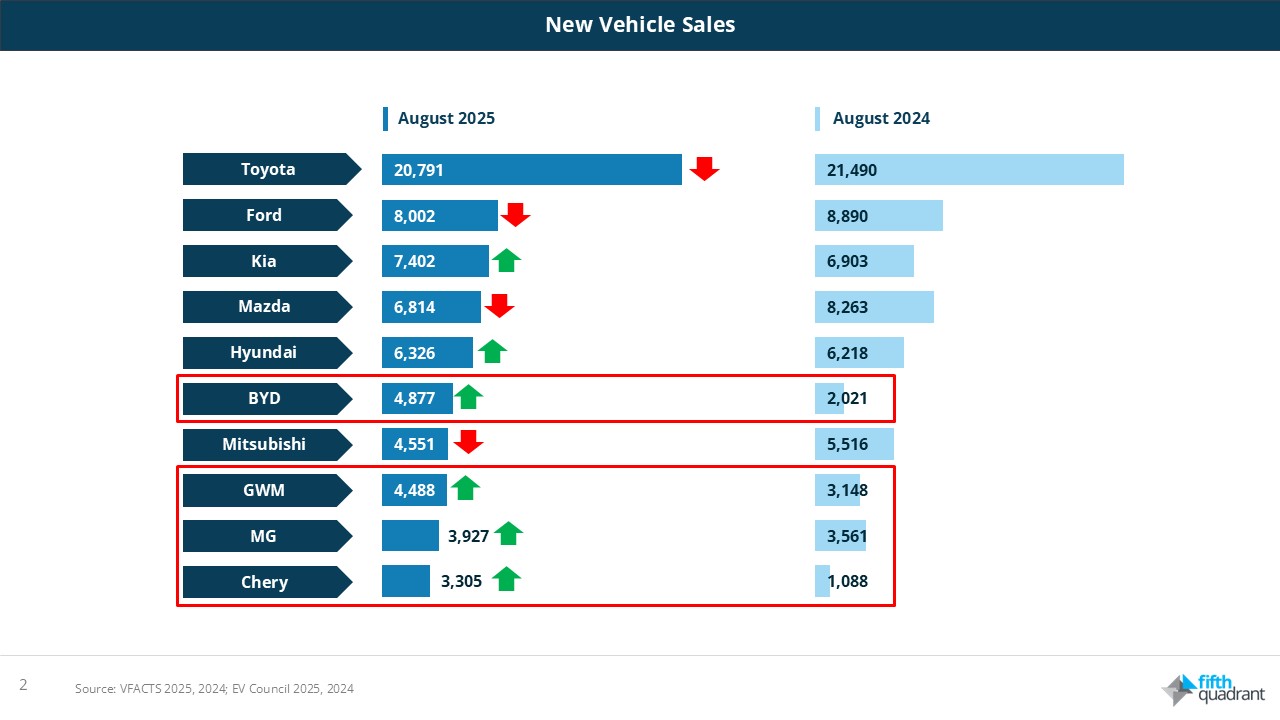Viewport: 1280px width, 720px height.
Task: Click the green up arrow next to MG
Action: [x=508, y=535]
